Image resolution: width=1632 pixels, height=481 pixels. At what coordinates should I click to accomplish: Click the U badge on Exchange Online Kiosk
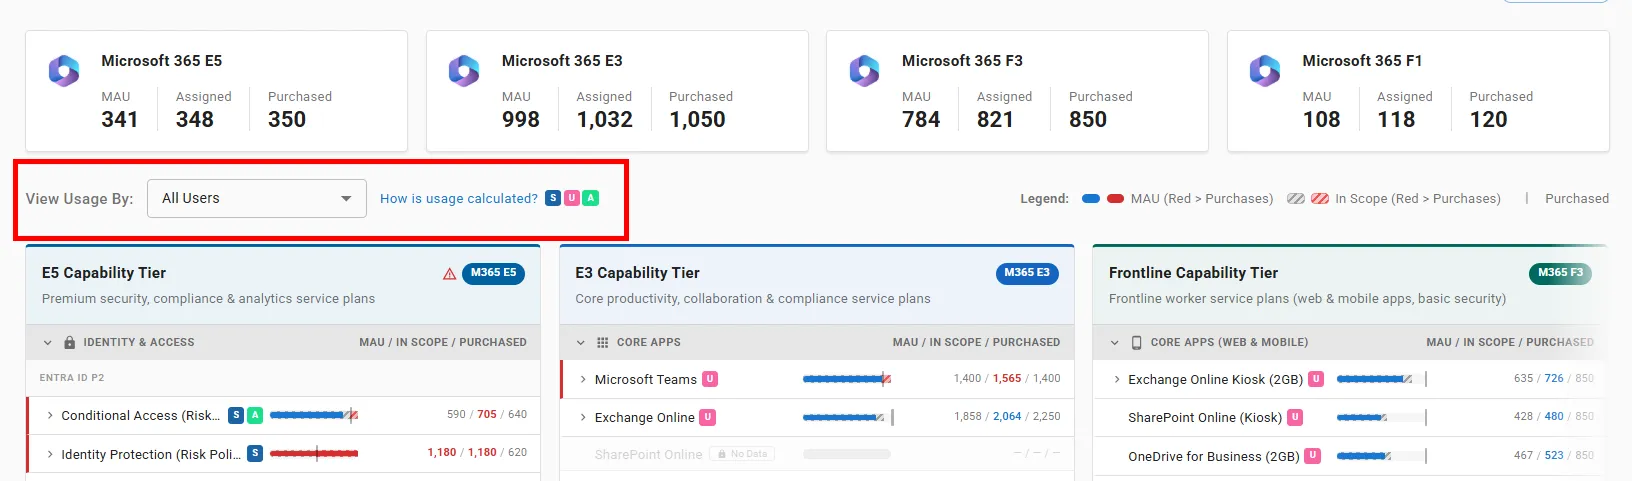click(x=1316, y=379)
